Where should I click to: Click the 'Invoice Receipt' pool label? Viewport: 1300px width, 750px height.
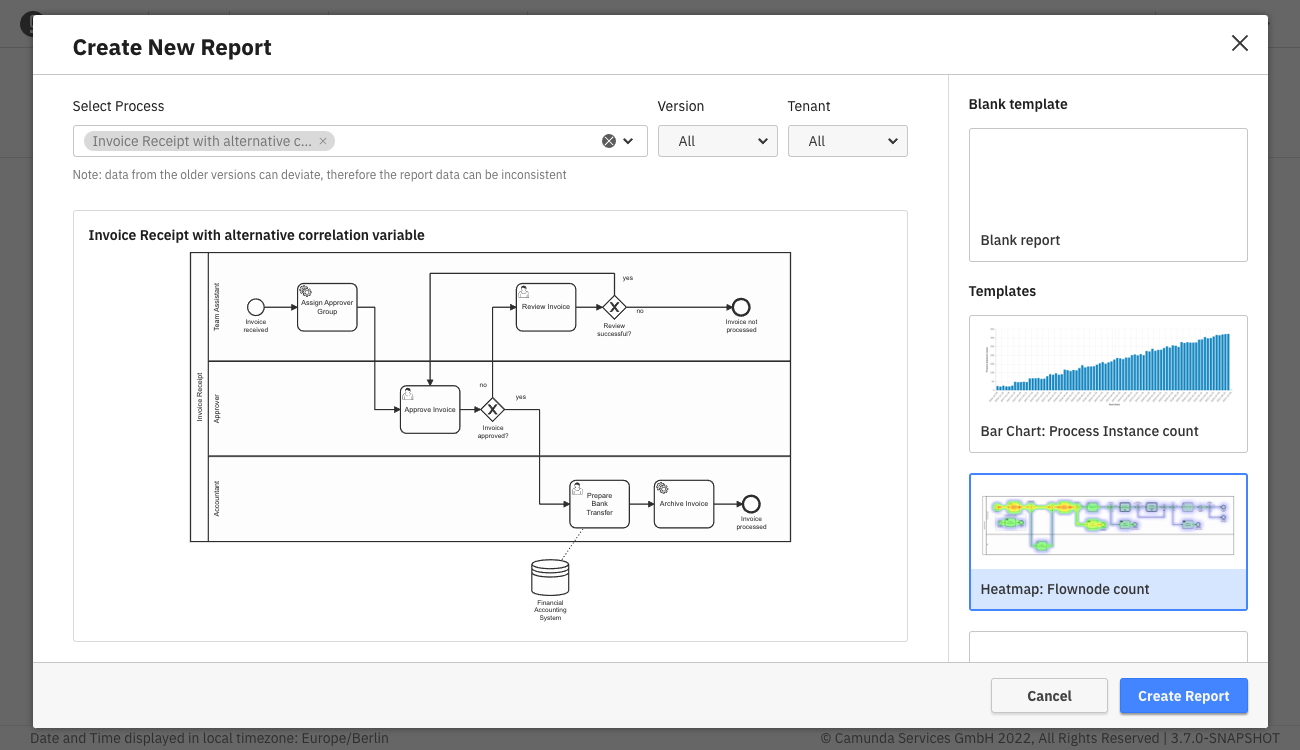pos(199,397)
